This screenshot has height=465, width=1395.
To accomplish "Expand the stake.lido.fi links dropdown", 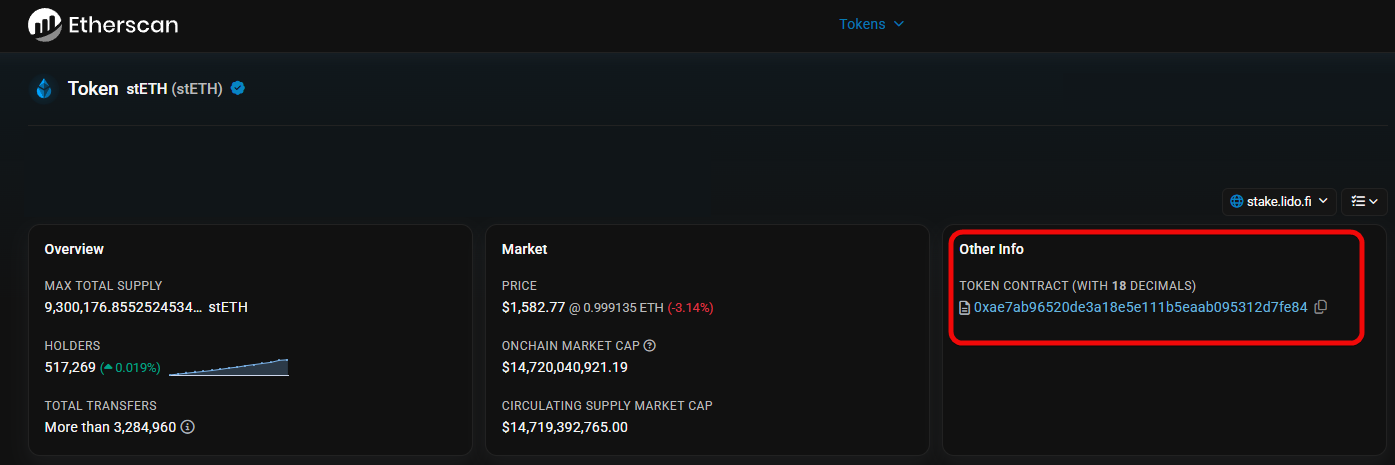I will [x=1279, y=201].
